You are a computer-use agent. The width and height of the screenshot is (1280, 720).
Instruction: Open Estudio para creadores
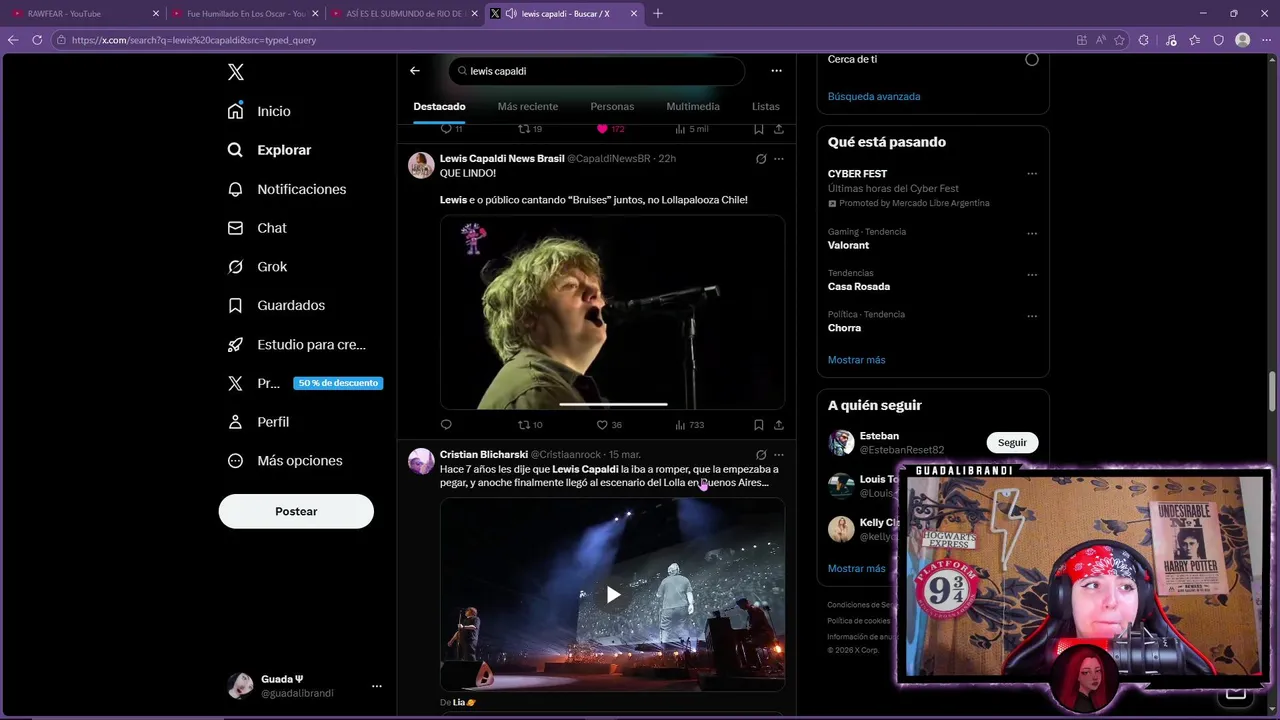coord(296,344)
